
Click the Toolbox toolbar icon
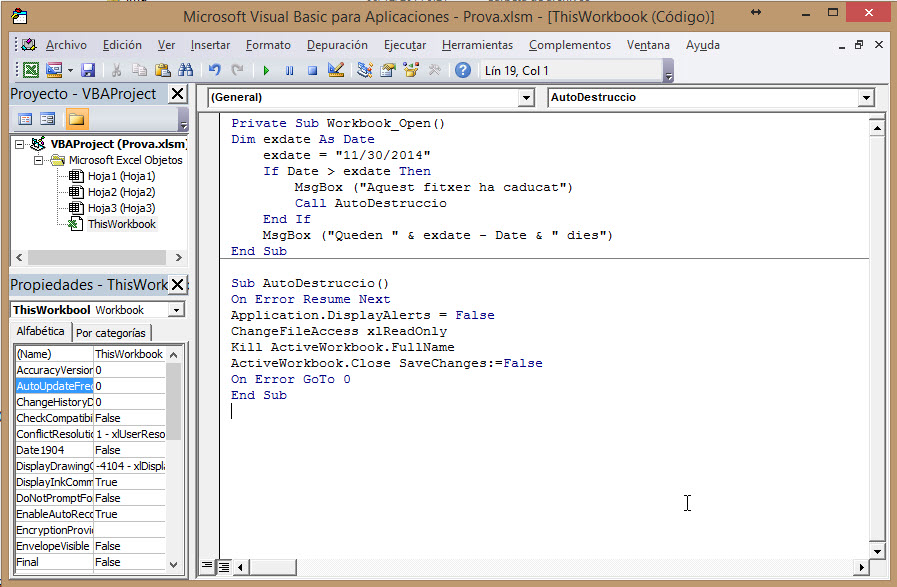coord(434,70)
